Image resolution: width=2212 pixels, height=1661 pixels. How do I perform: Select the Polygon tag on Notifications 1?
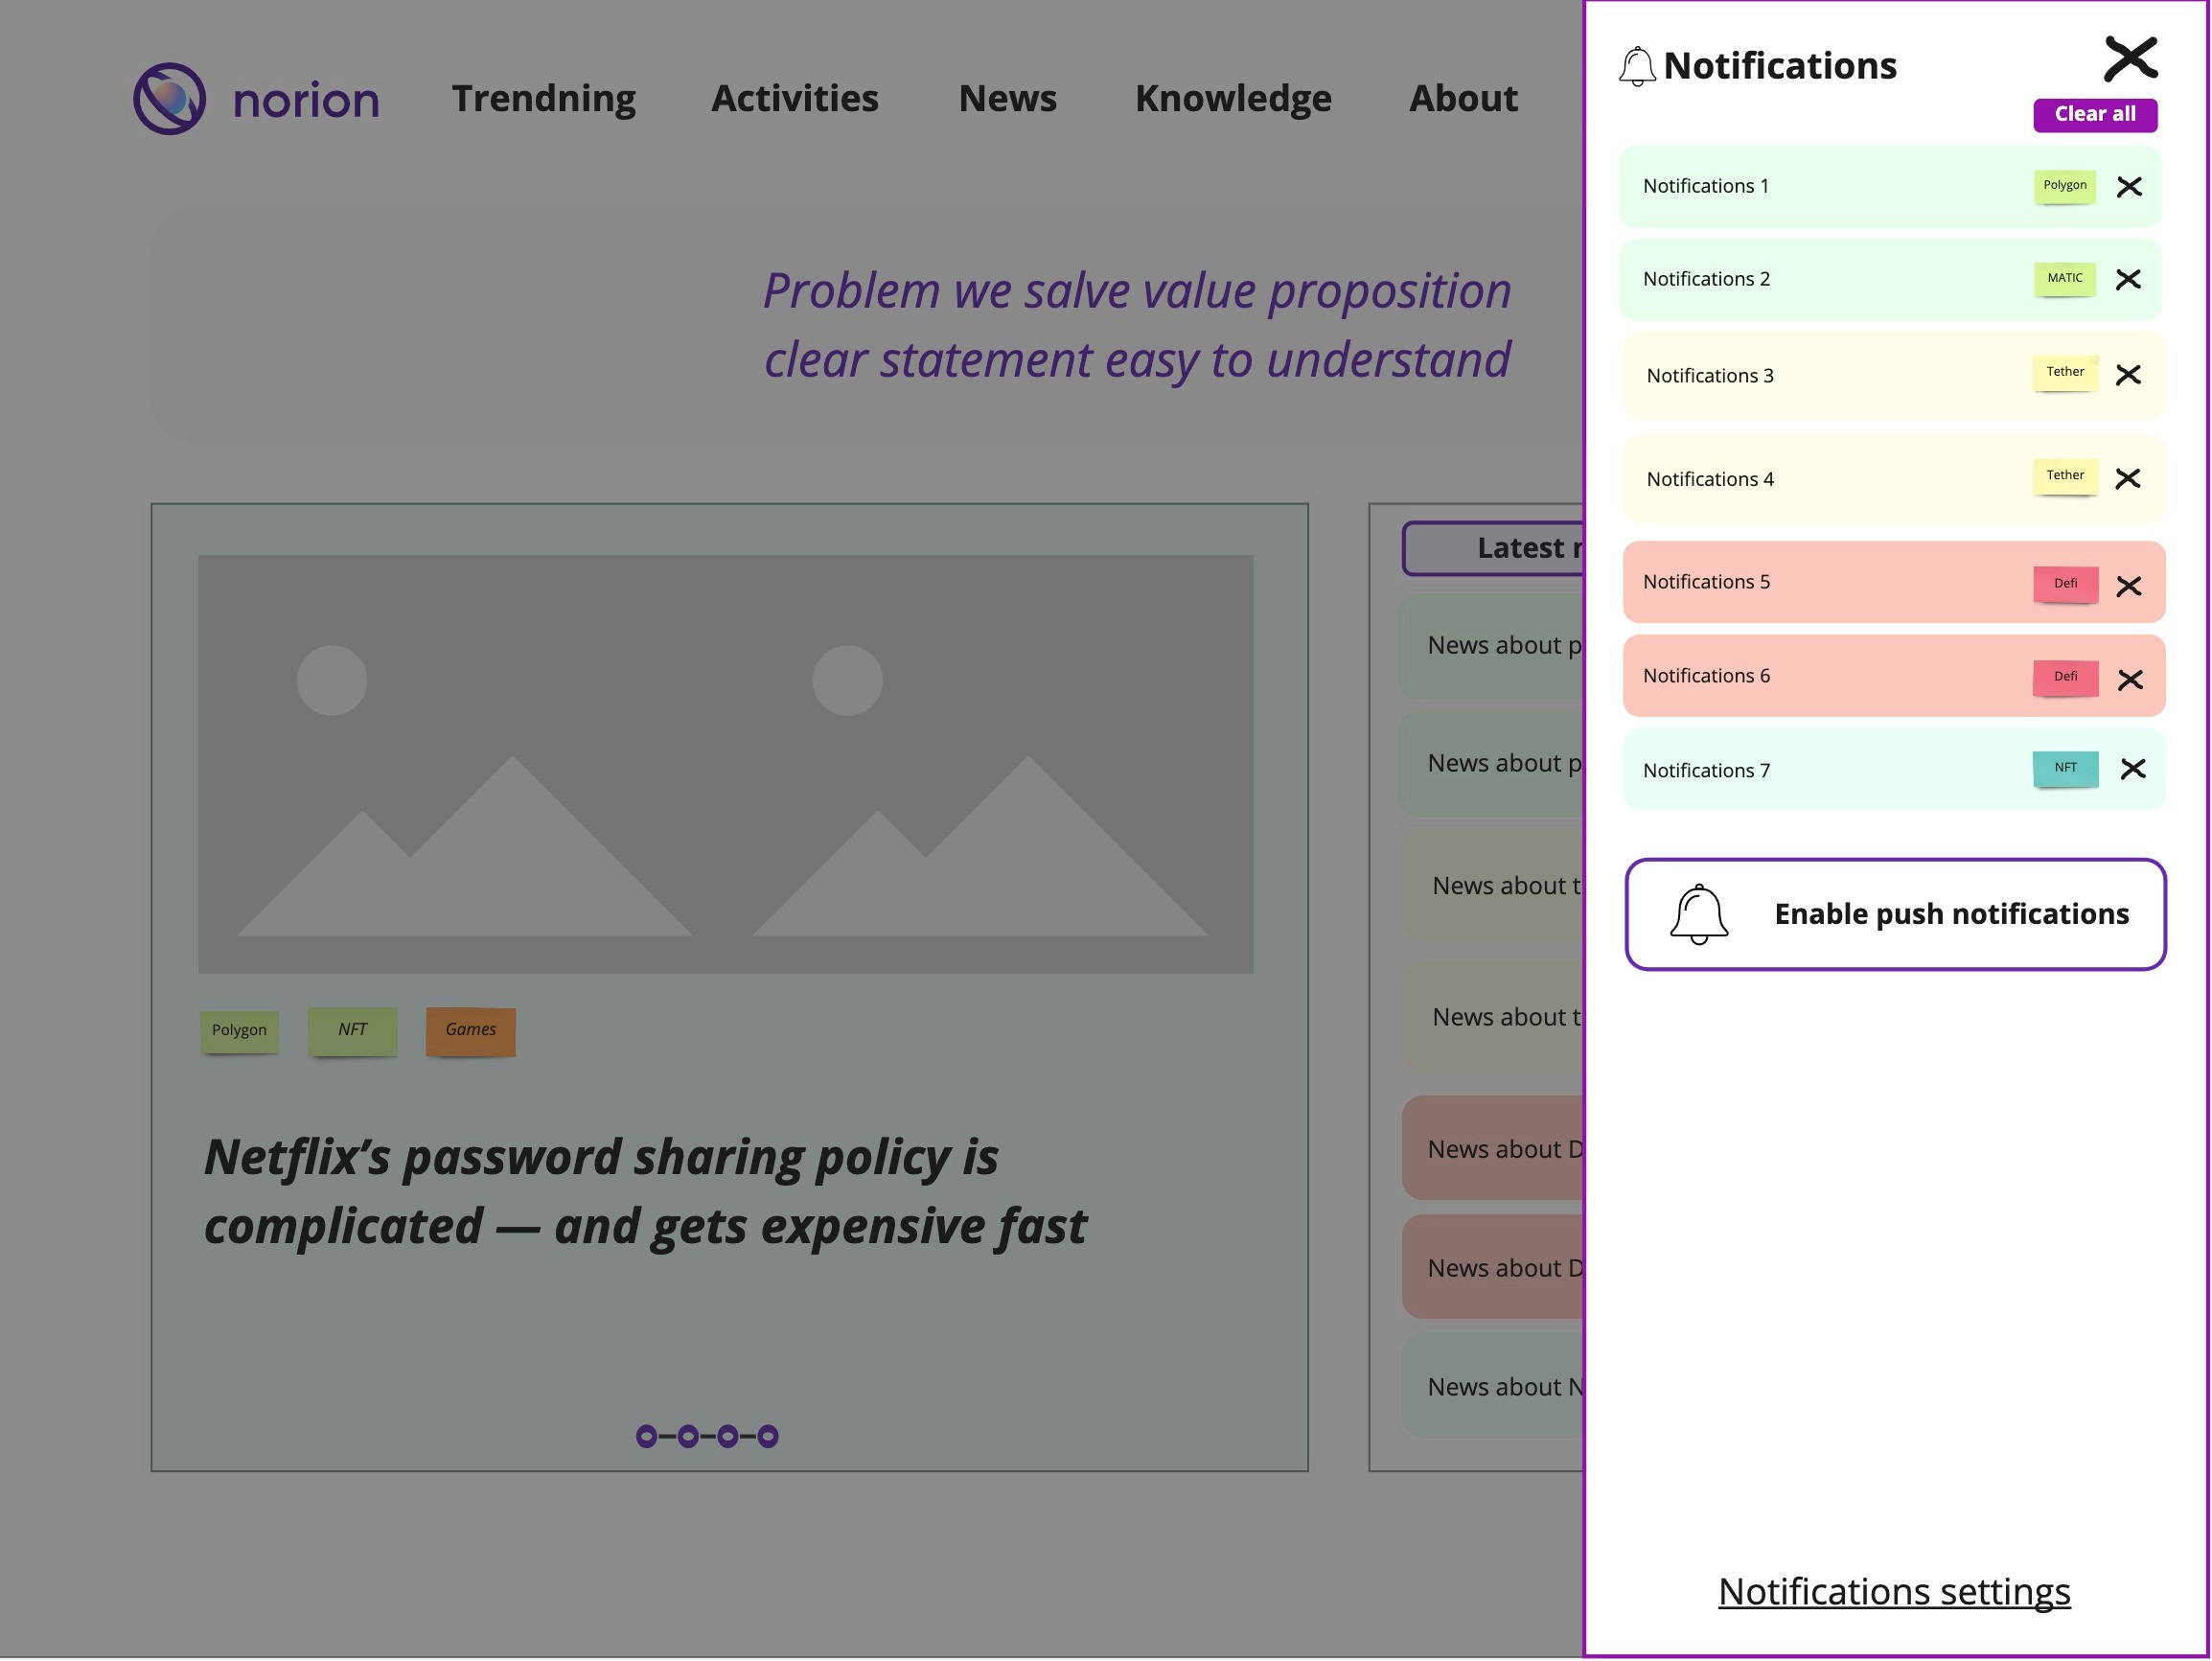[x=2064, y=186]
